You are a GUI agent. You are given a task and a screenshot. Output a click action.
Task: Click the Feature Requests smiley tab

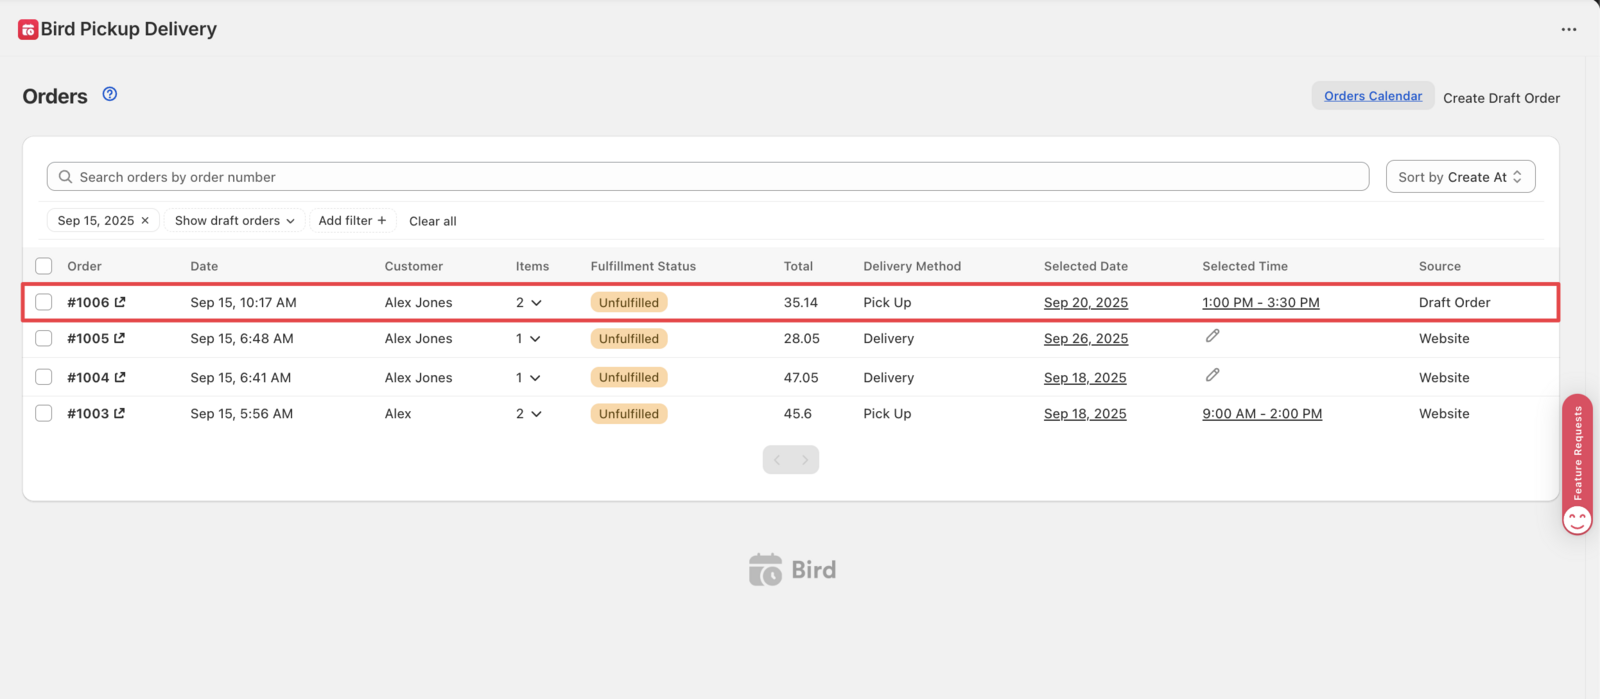click(x=1577, y=465)
